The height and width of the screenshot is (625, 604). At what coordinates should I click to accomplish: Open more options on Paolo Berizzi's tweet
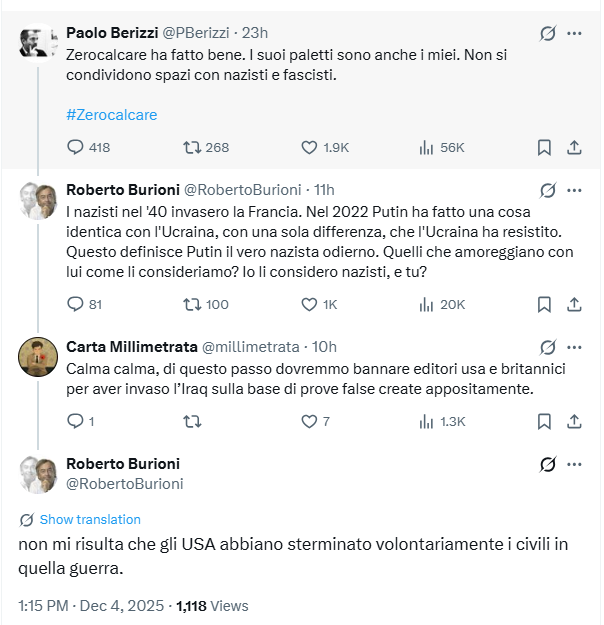574,33
